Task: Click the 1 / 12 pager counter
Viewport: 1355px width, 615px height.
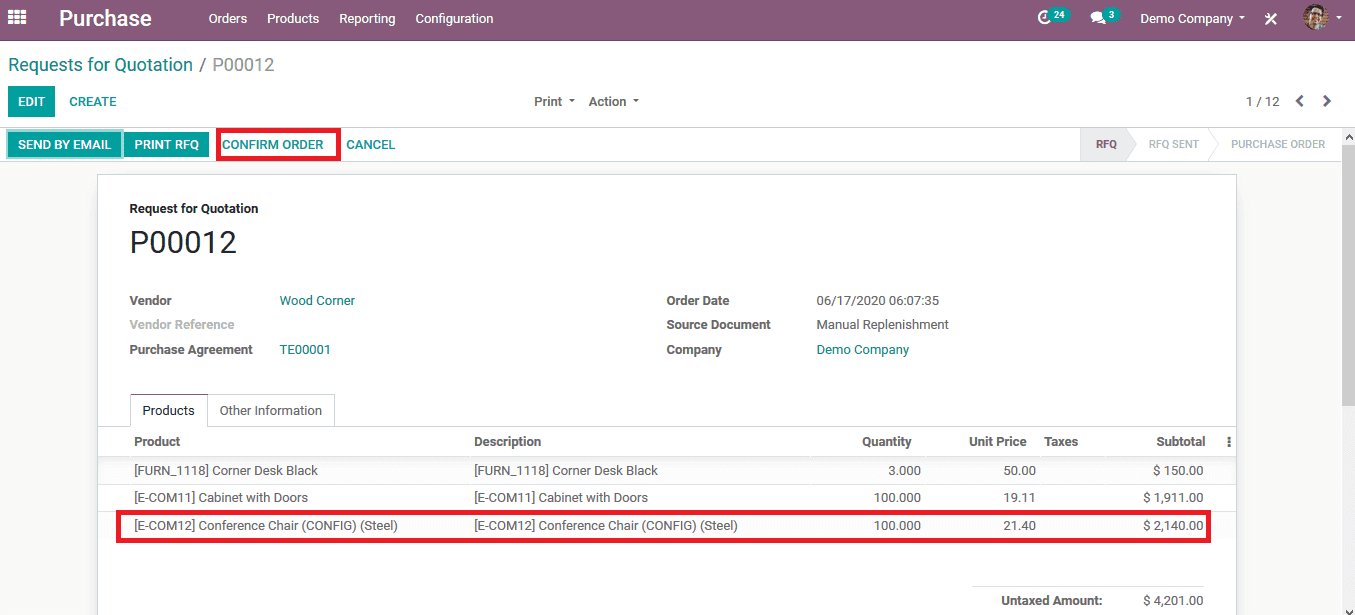Action: click(1262, 102)
